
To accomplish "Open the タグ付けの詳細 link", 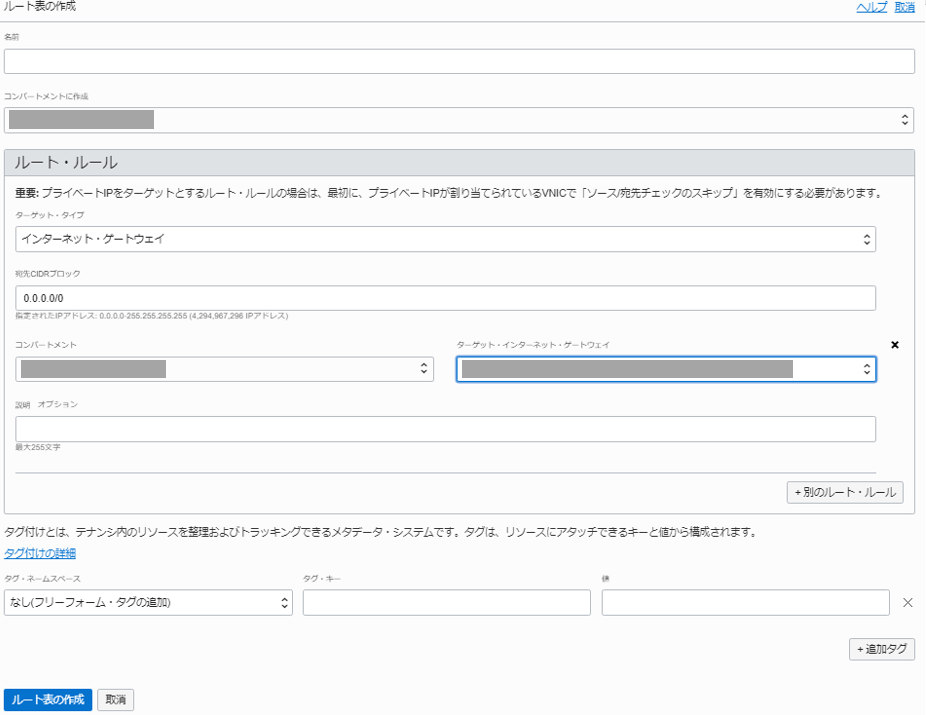I will [40, 553].
